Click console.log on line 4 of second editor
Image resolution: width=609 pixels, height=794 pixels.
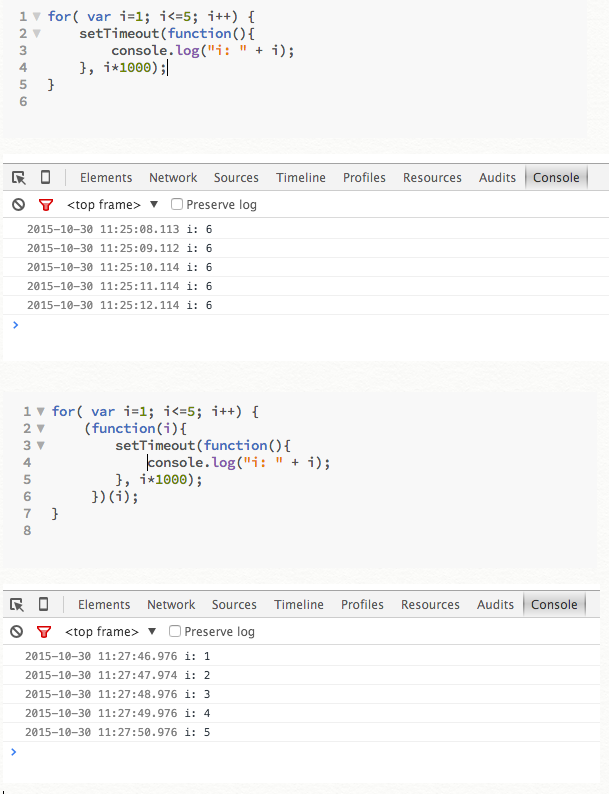pos(191,462)
